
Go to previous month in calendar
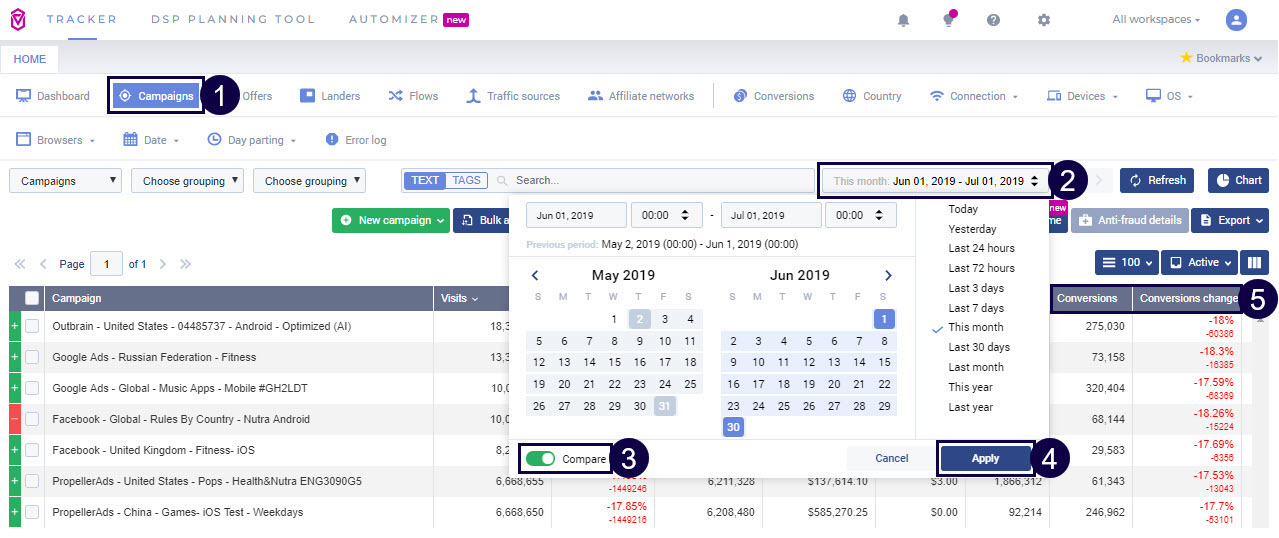(x=535, y=276)
